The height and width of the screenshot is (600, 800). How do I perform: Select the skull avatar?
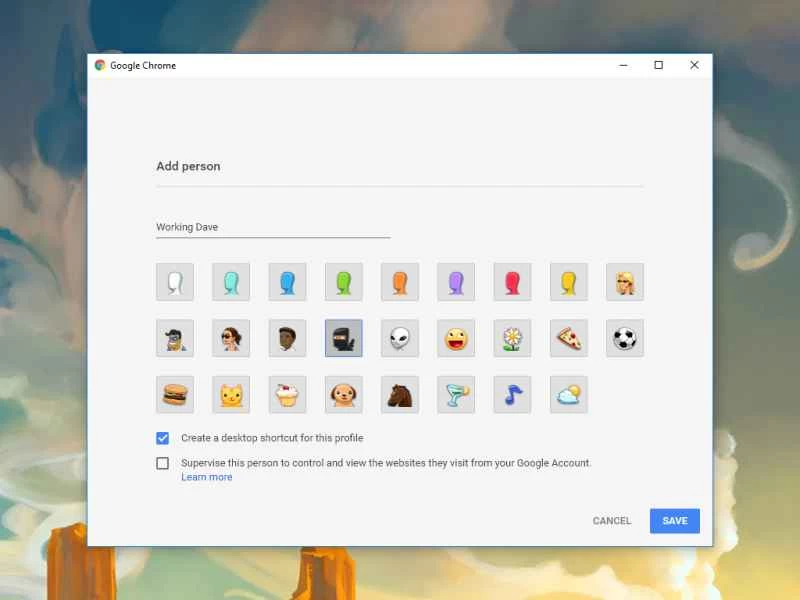(399, 337)
